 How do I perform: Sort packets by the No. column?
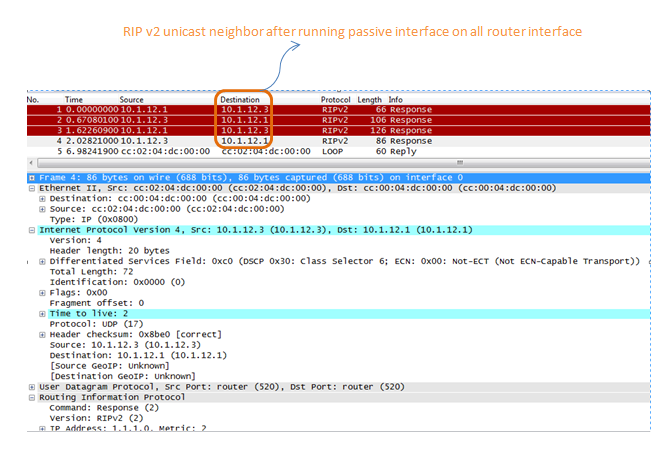point(33,100)
